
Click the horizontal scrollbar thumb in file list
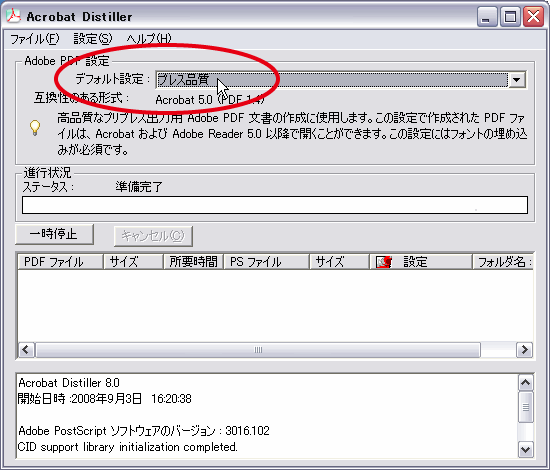[x=258, y=350]
